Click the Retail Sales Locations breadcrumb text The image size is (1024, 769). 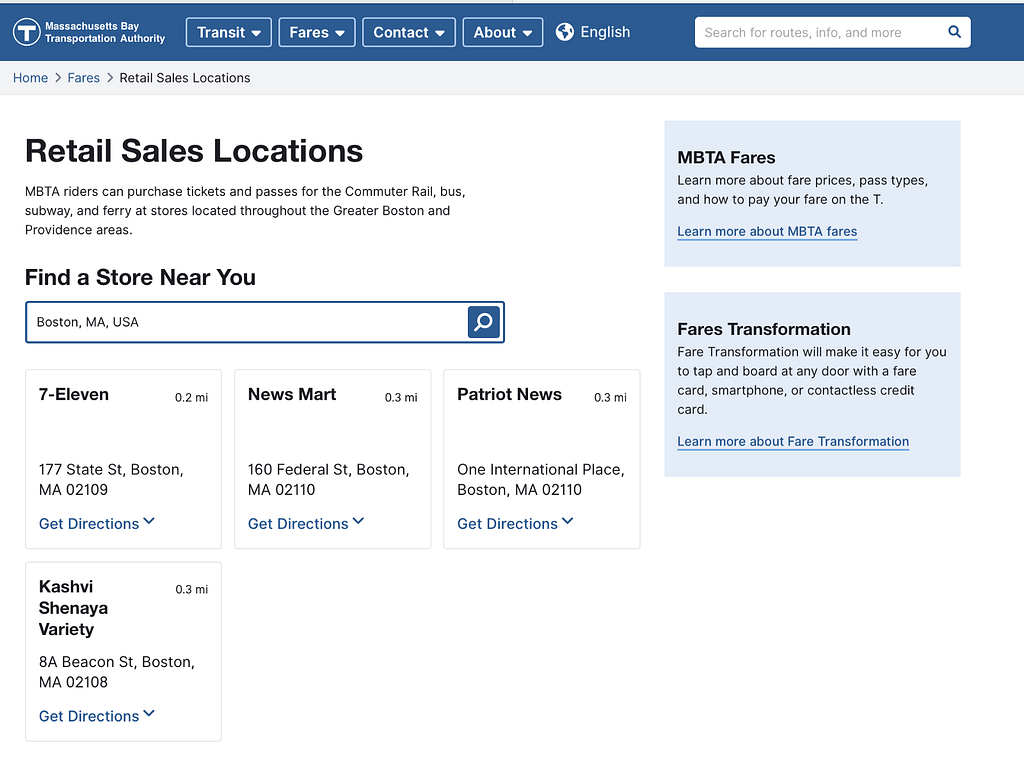[x=185, y=78]
